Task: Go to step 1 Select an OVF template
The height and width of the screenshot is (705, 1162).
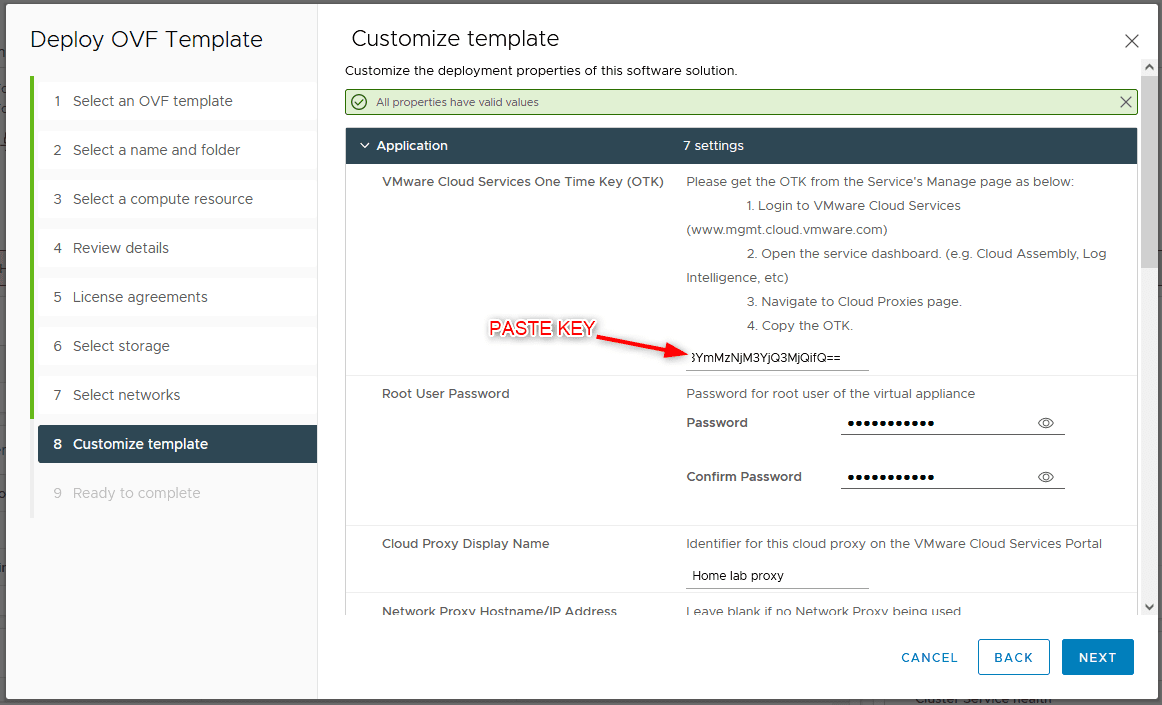Action: click(176, 101)
